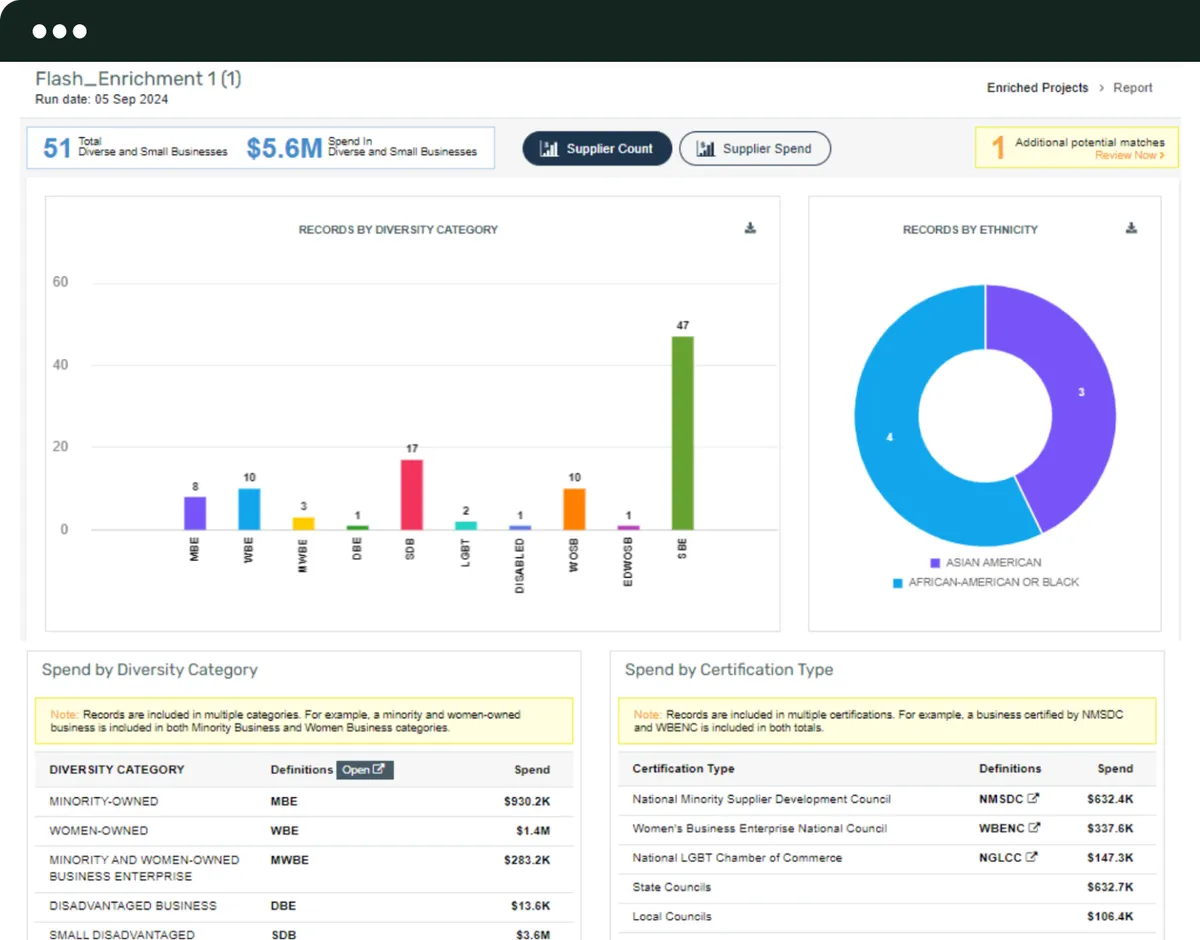
Task: Toggle the Asian American legend swatch
Action: (935, 563)
